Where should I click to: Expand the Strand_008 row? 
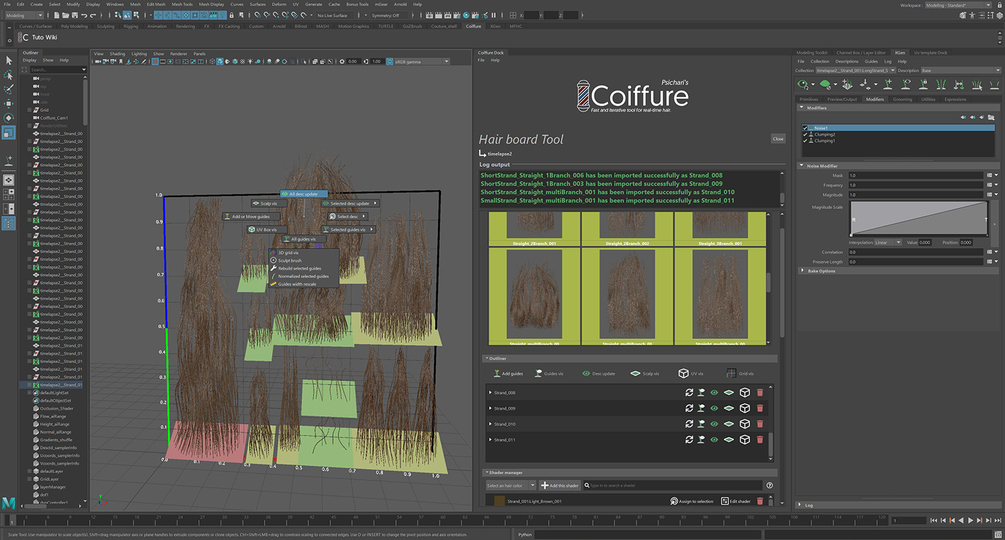click(490, 392)
